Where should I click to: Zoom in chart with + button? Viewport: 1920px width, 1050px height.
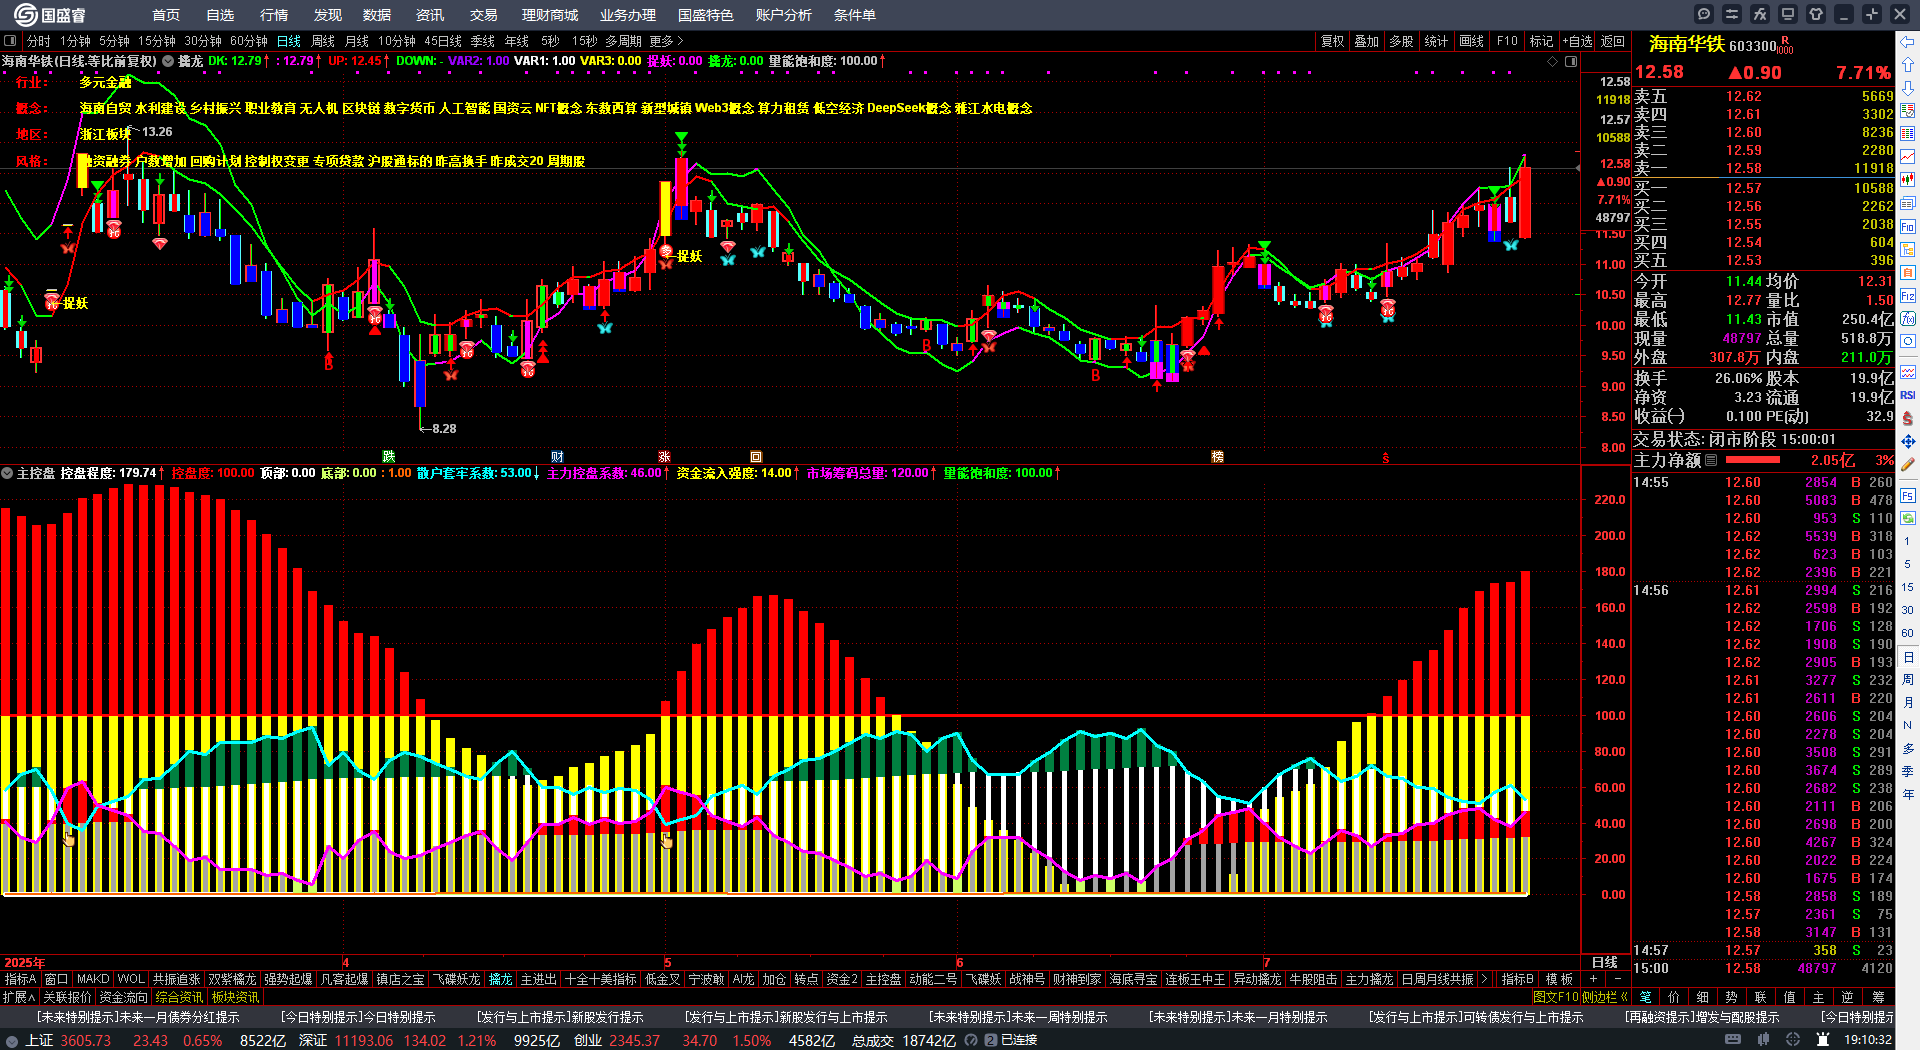coord(1593,979)
